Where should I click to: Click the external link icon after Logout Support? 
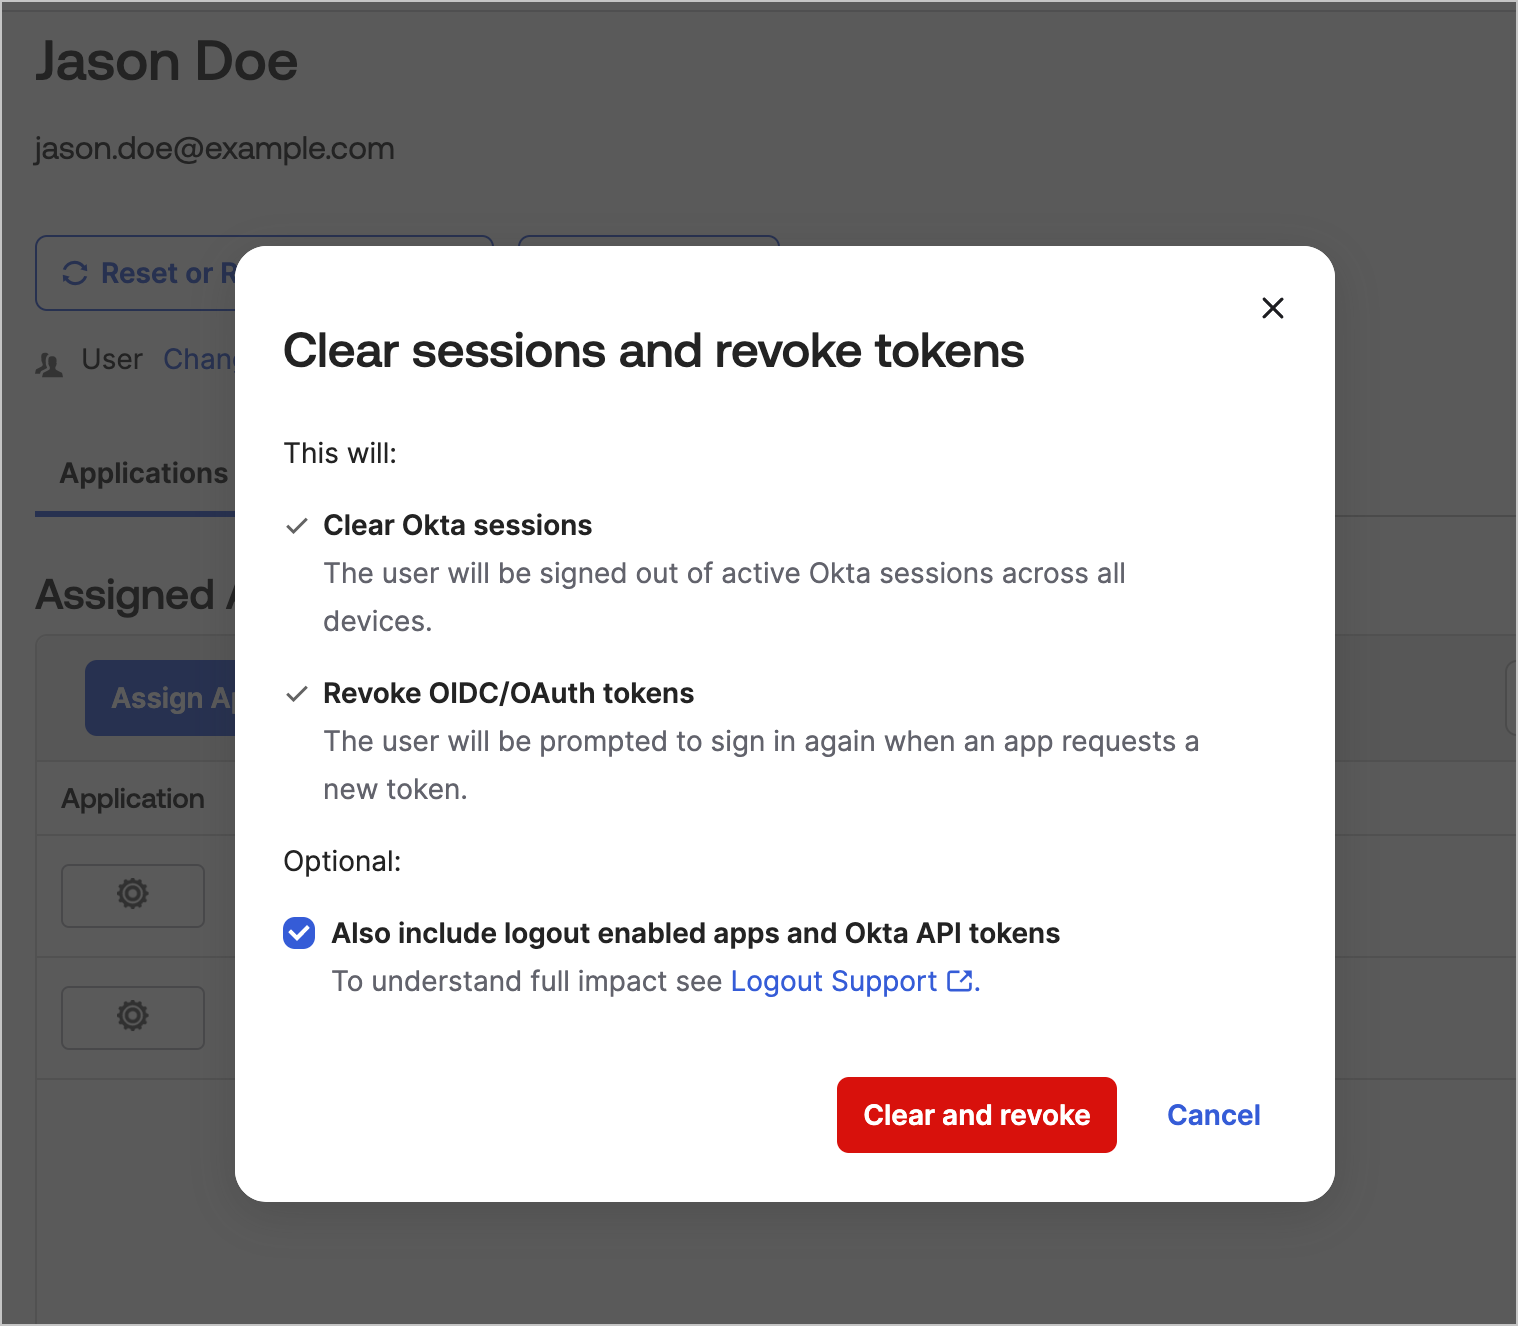tap(960, 981)
